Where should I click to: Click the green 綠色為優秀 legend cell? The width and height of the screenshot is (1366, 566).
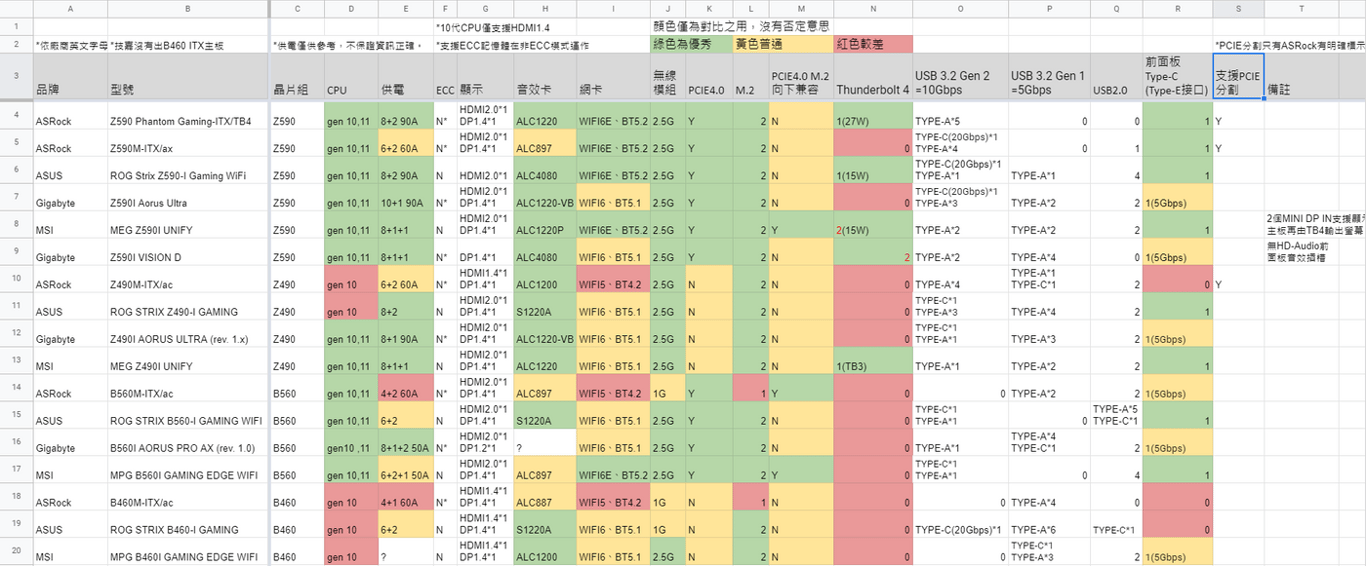(x=690, y=44)
